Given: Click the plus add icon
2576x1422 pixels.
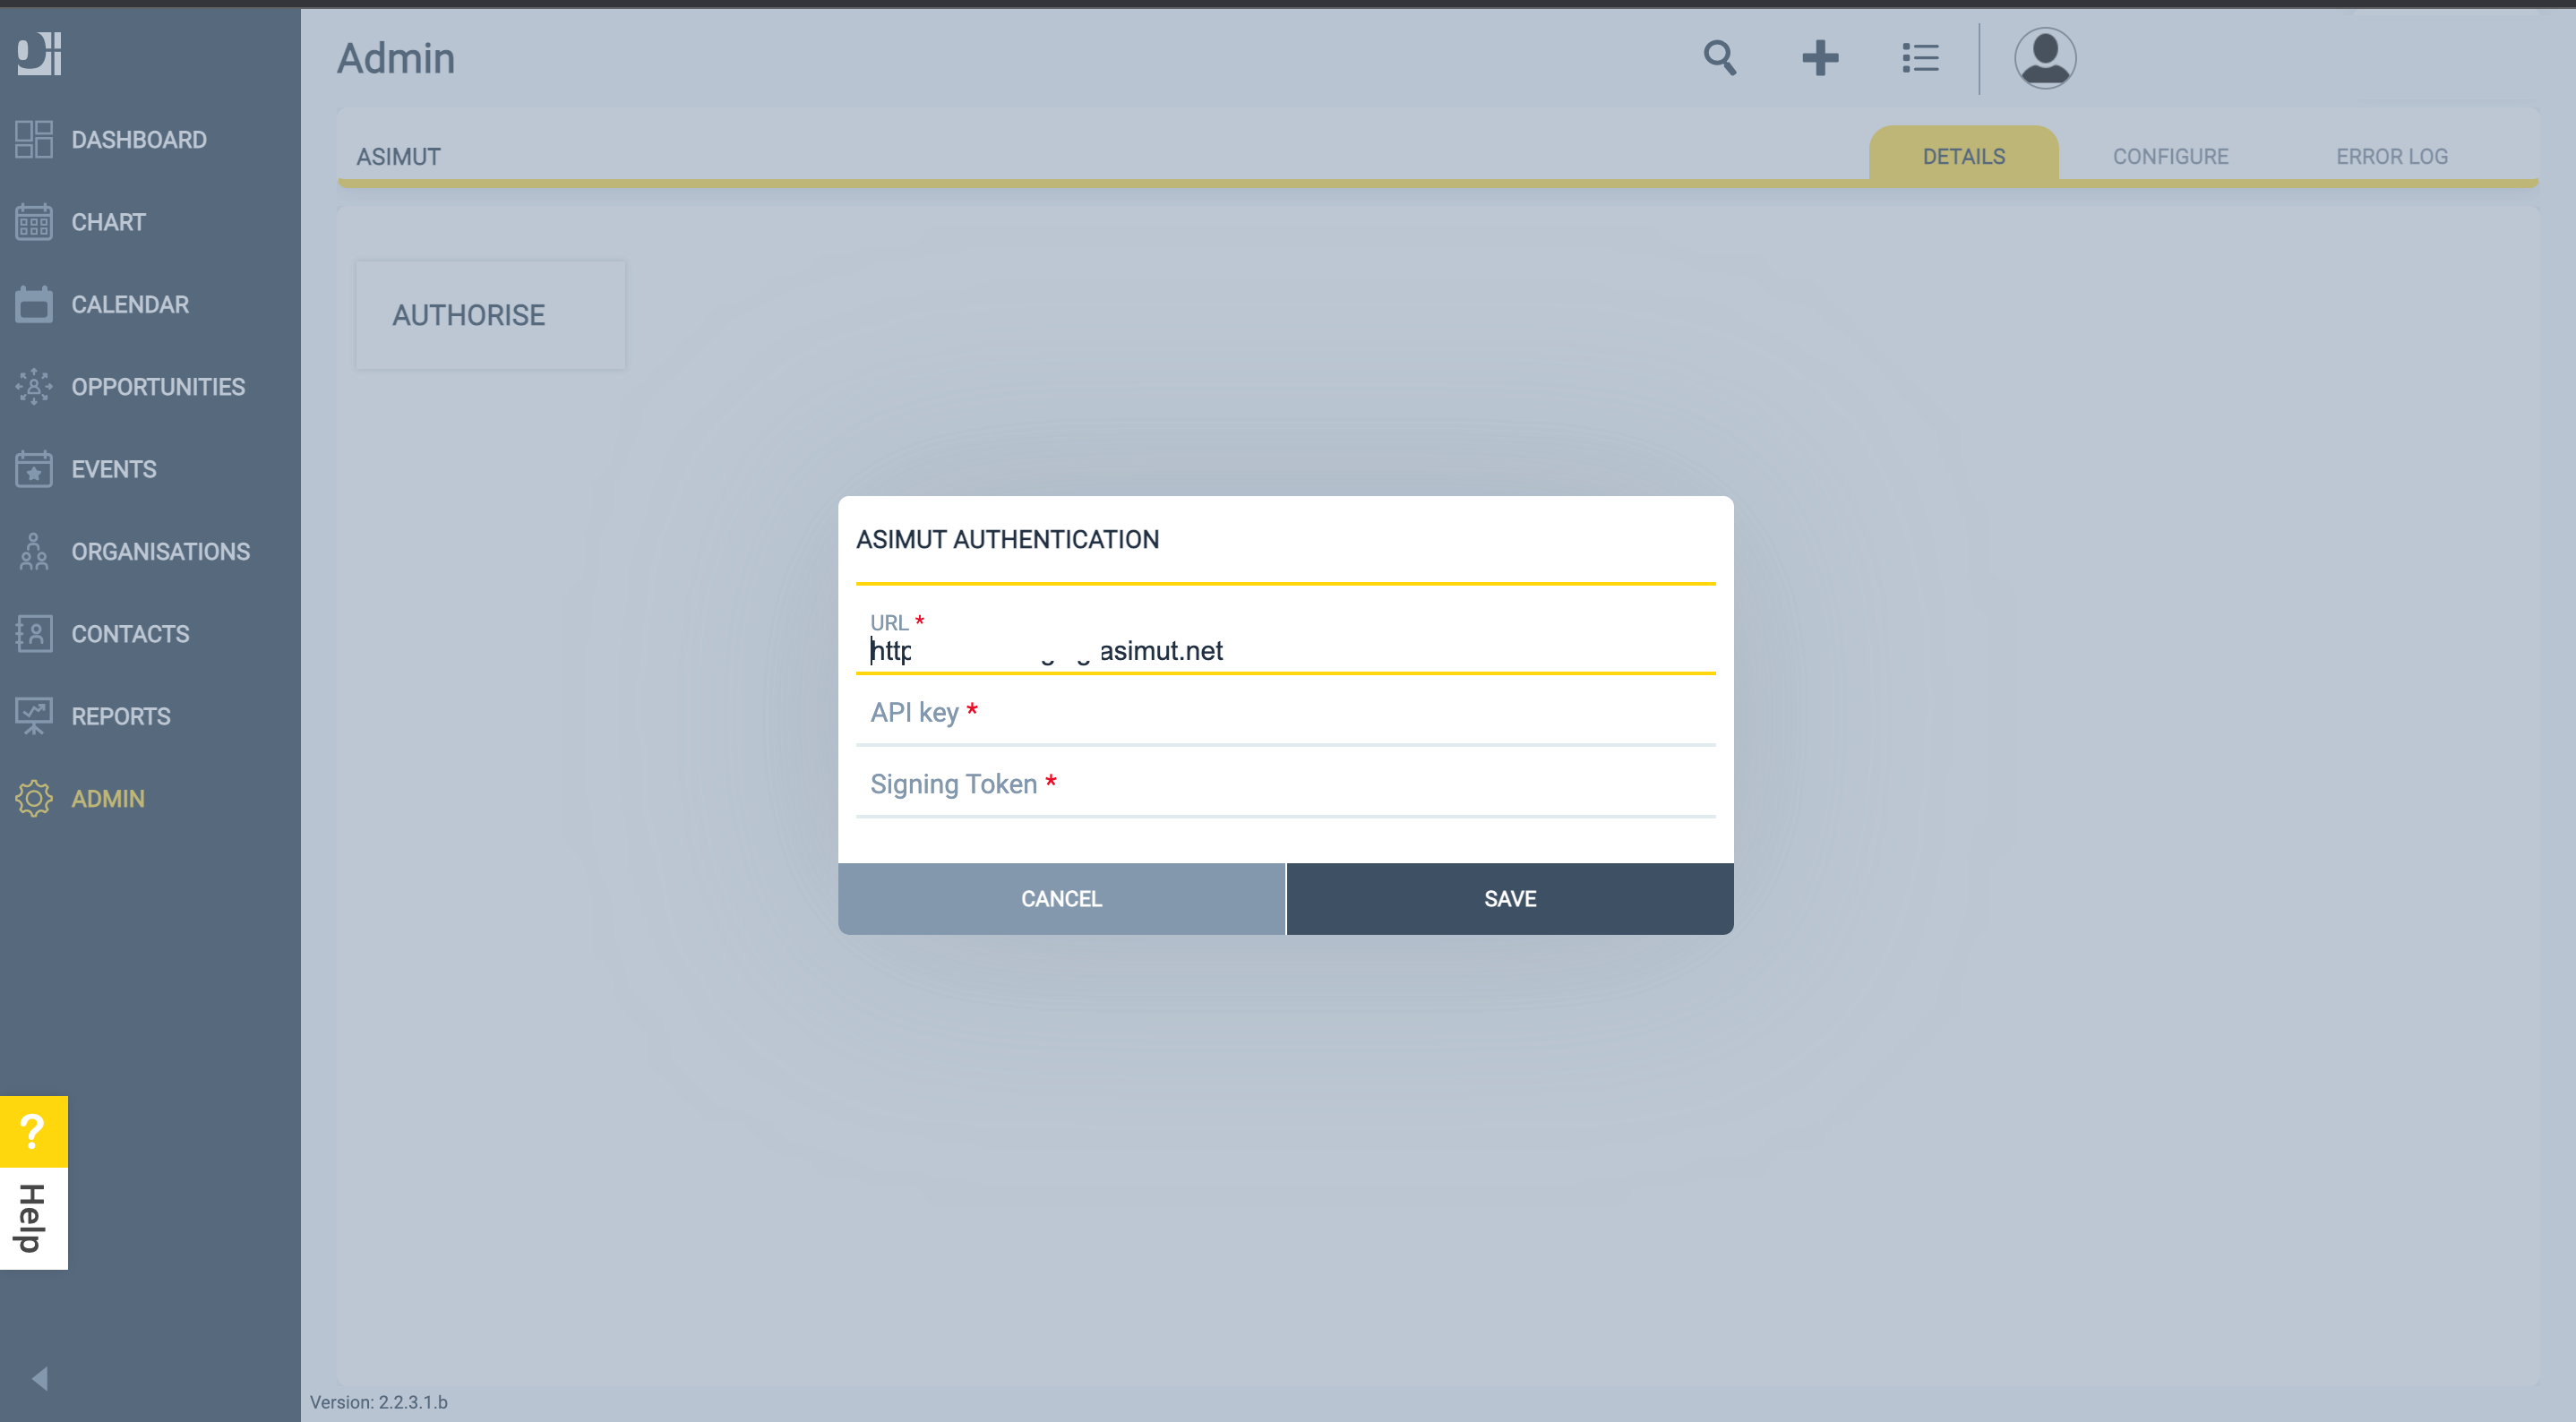Looking at the screenshot, I should 1820,57.
